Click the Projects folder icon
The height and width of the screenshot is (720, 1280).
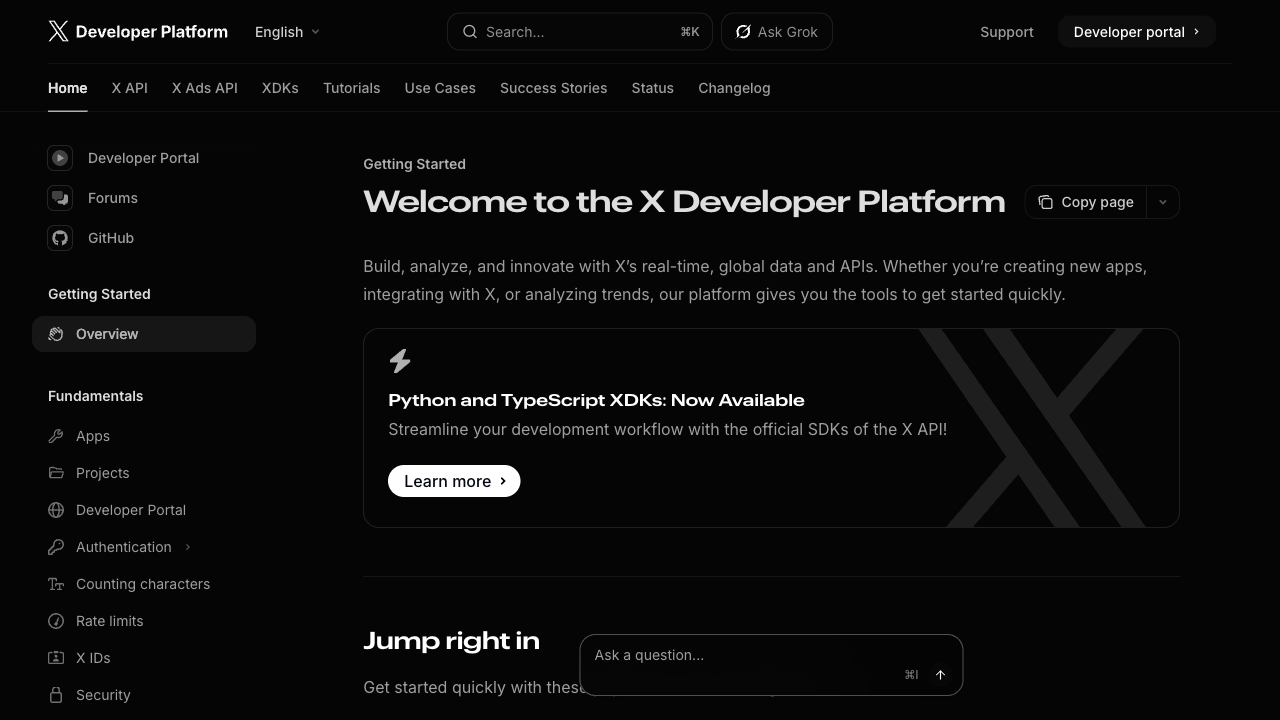pos(56,473)
